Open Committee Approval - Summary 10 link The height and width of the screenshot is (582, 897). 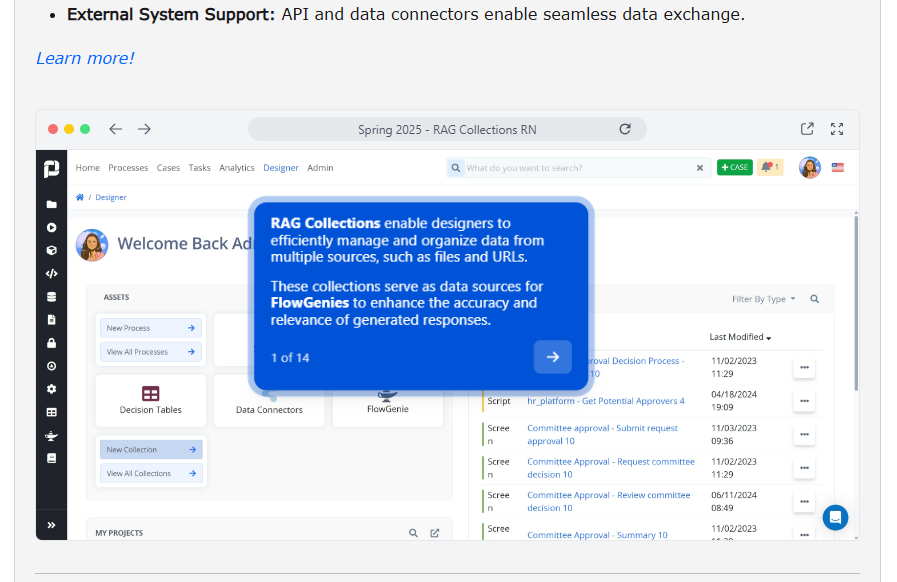[x=597, y=535]
